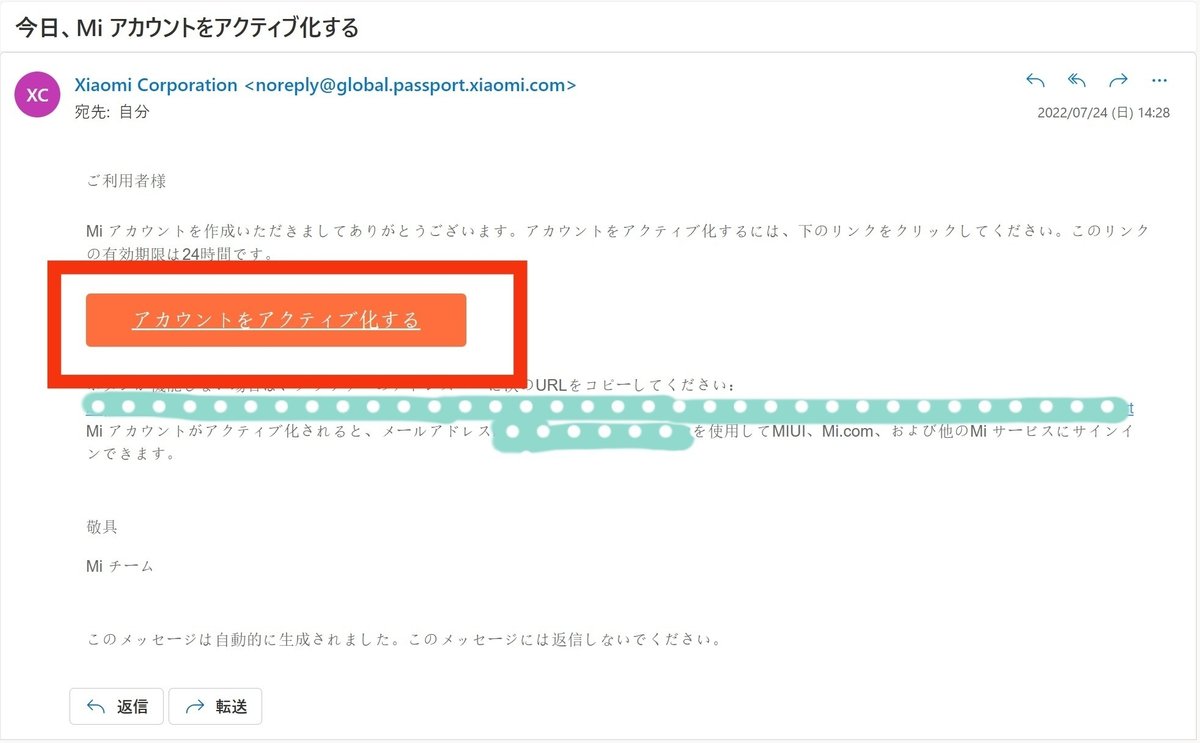The height and width of the screenshot is (743, 1200).
Task: Click the date 2022/07/24 (日) 14:28
Action: pos(1103,113)
